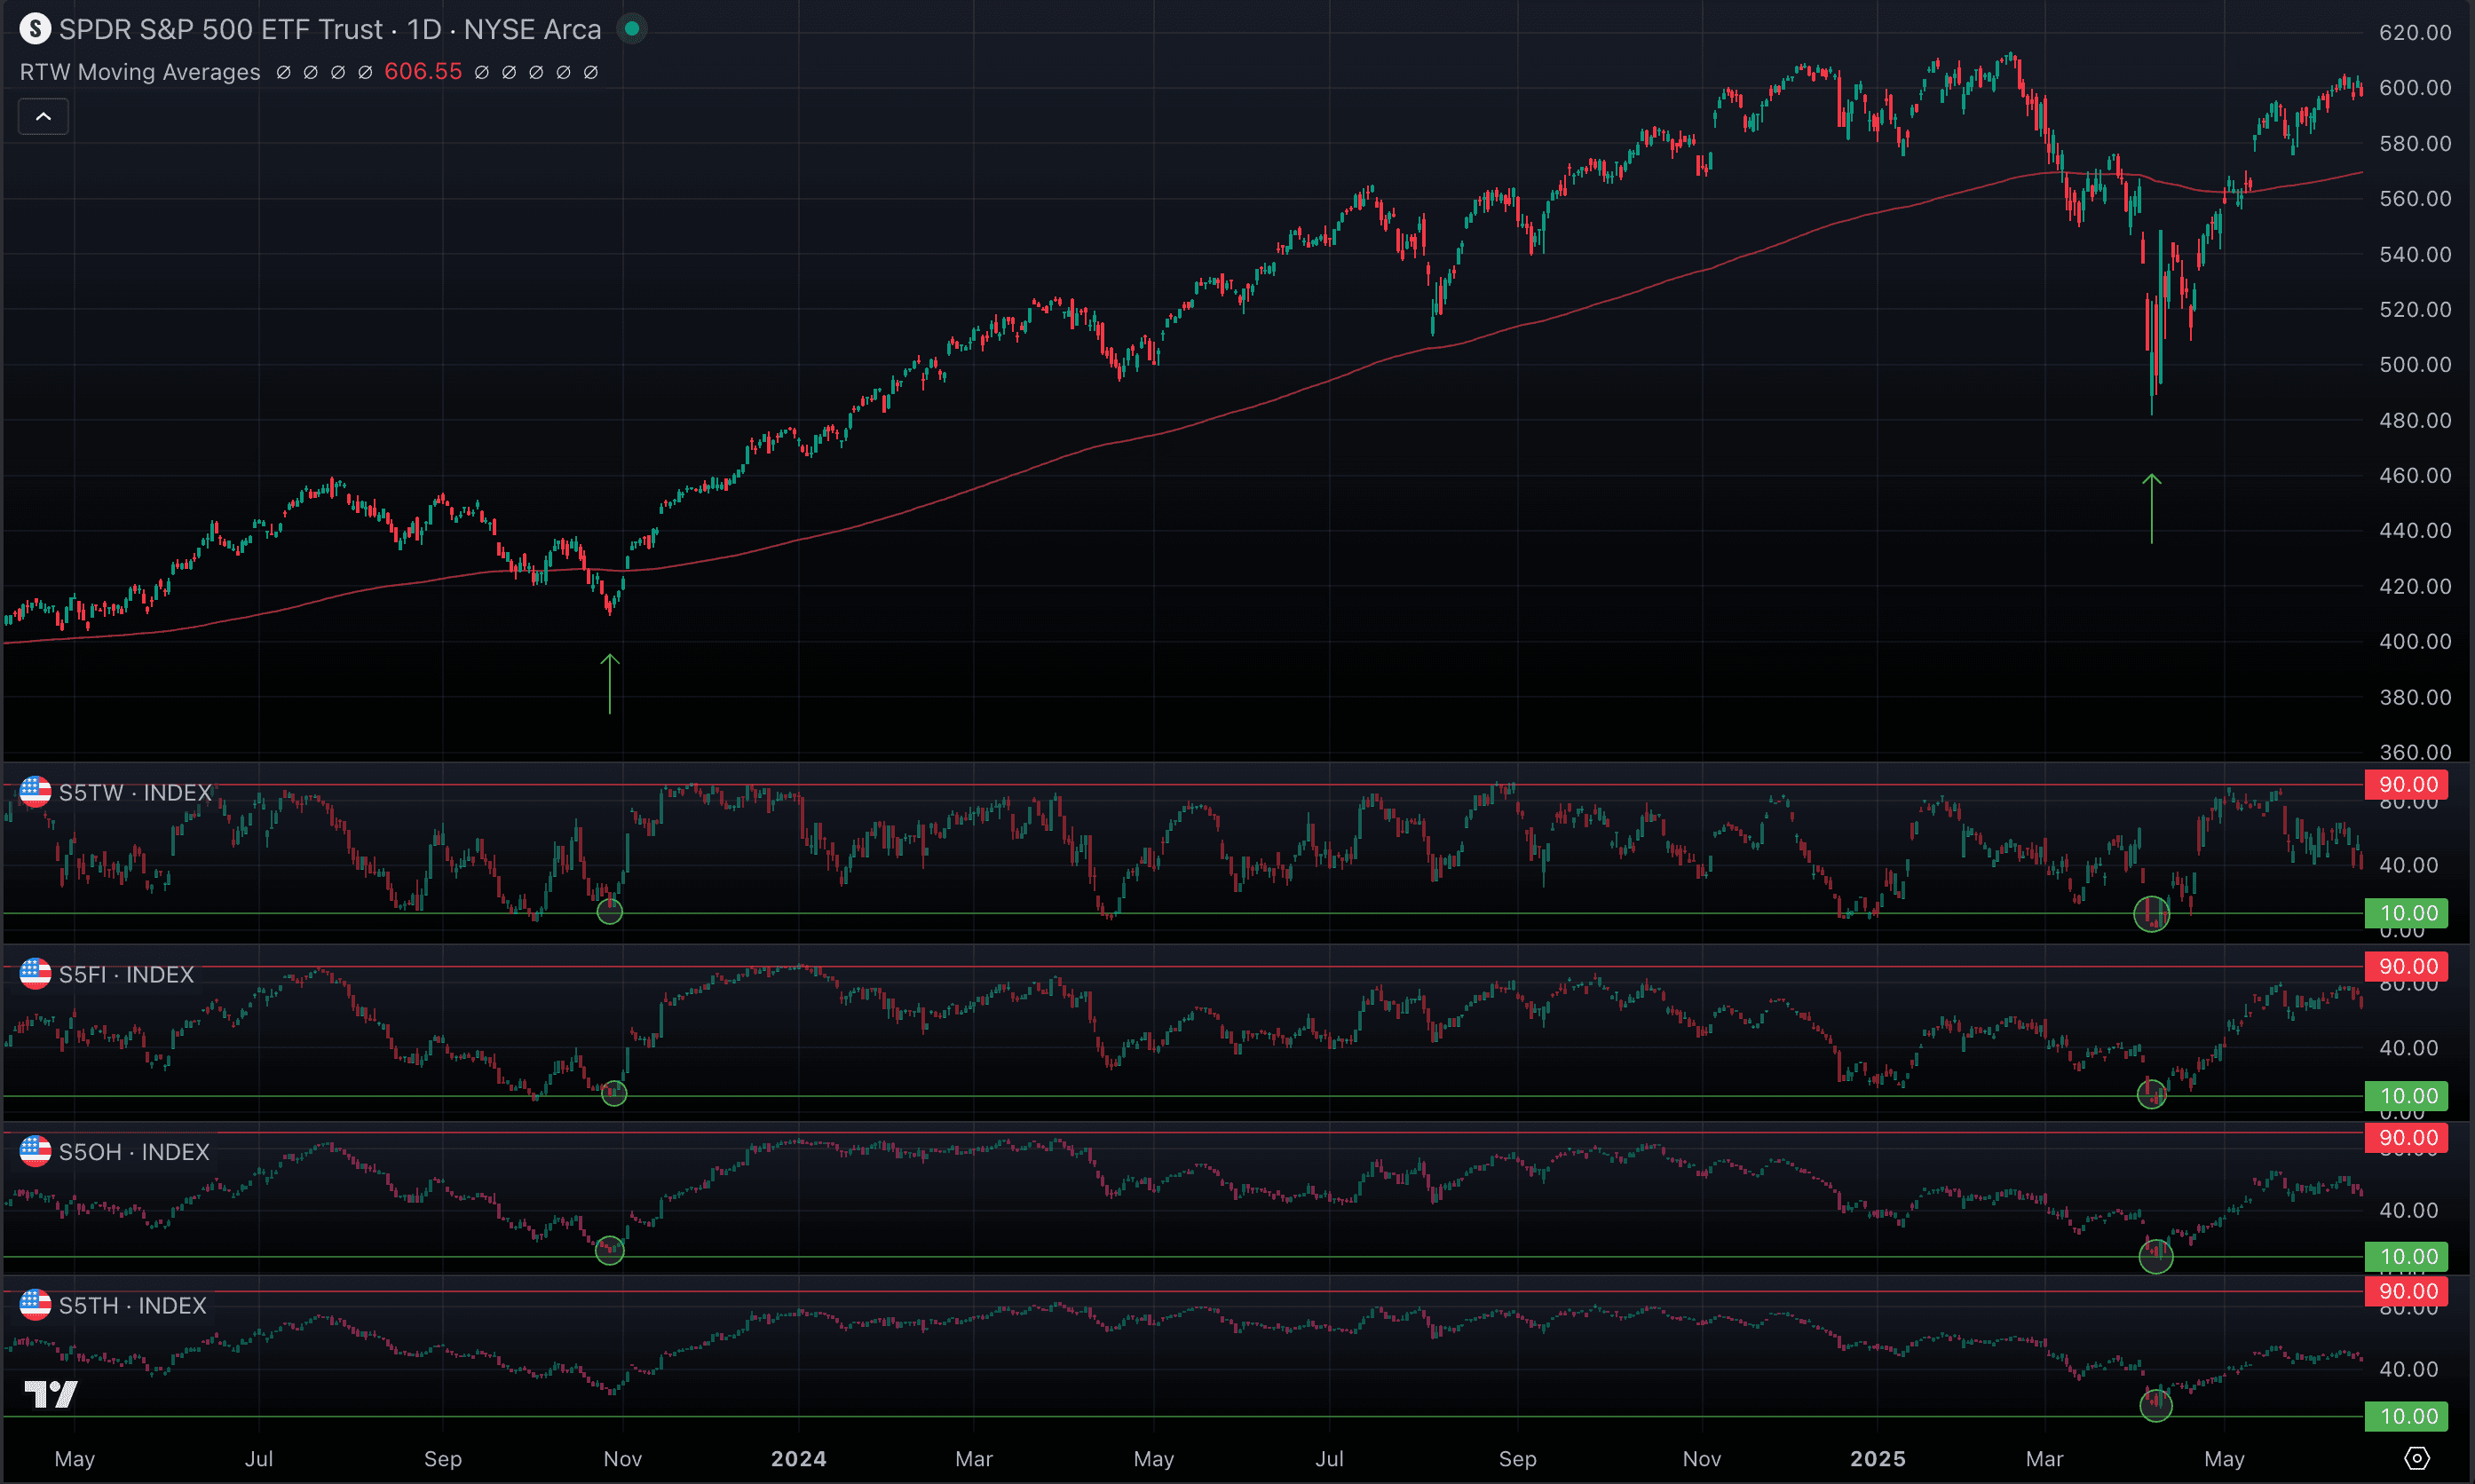Click the S5TW index flag icon
The width and height of the screenshot is (2475, 1484).
[x=35, y=792]
